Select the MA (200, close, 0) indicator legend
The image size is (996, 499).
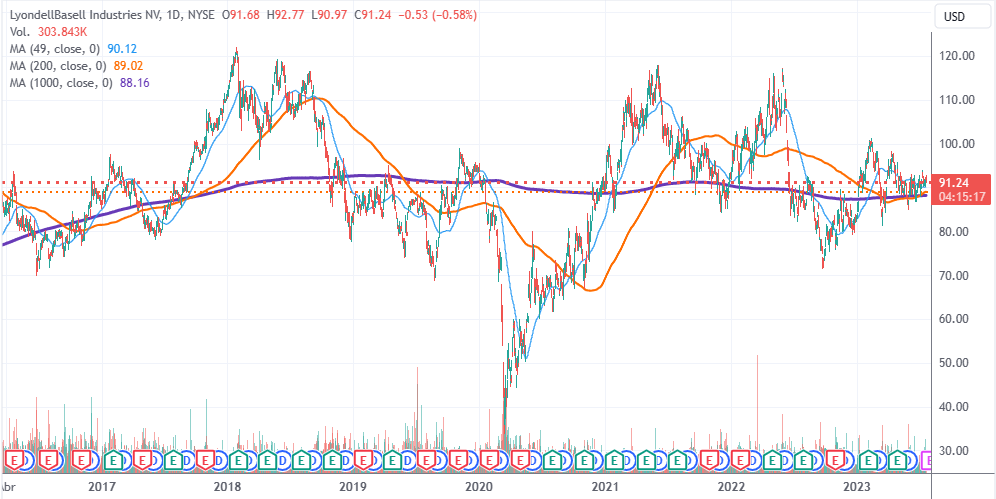click(x=58, y=65)
